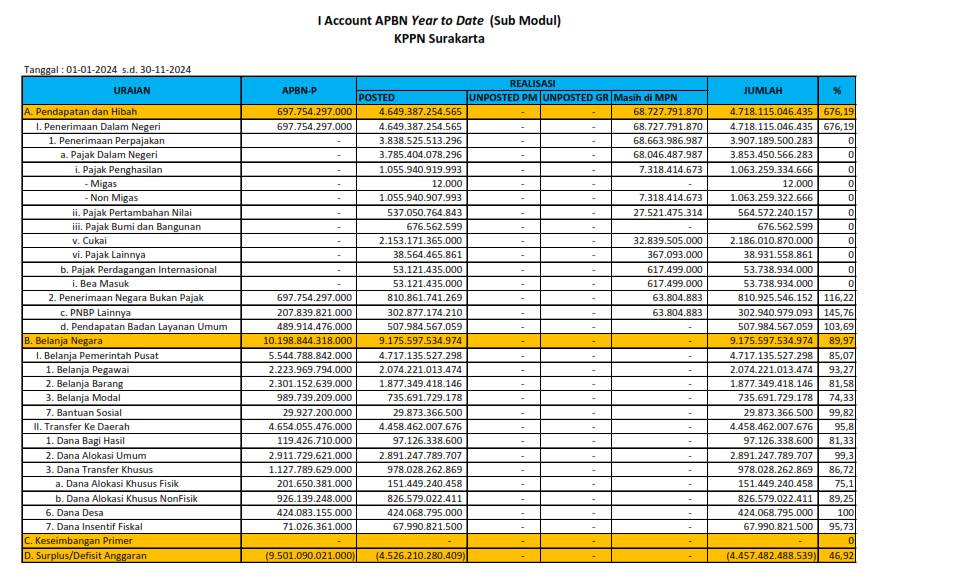Image resolution: width=969 pixels, height=588 pixels.
Task: Click the D. Surplus/Defisit Anggaran row label
Action: [85, 556]
